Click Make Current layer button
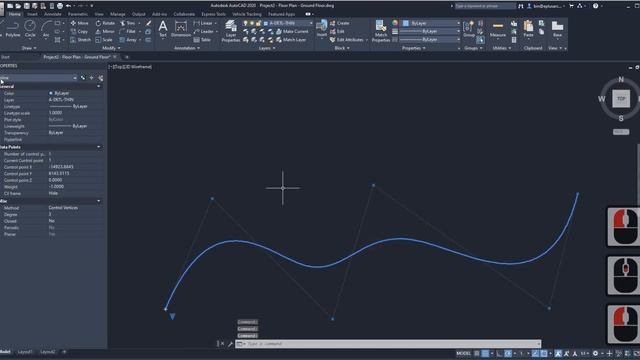The width and height of the screenshot is (640, 360). 292,31
